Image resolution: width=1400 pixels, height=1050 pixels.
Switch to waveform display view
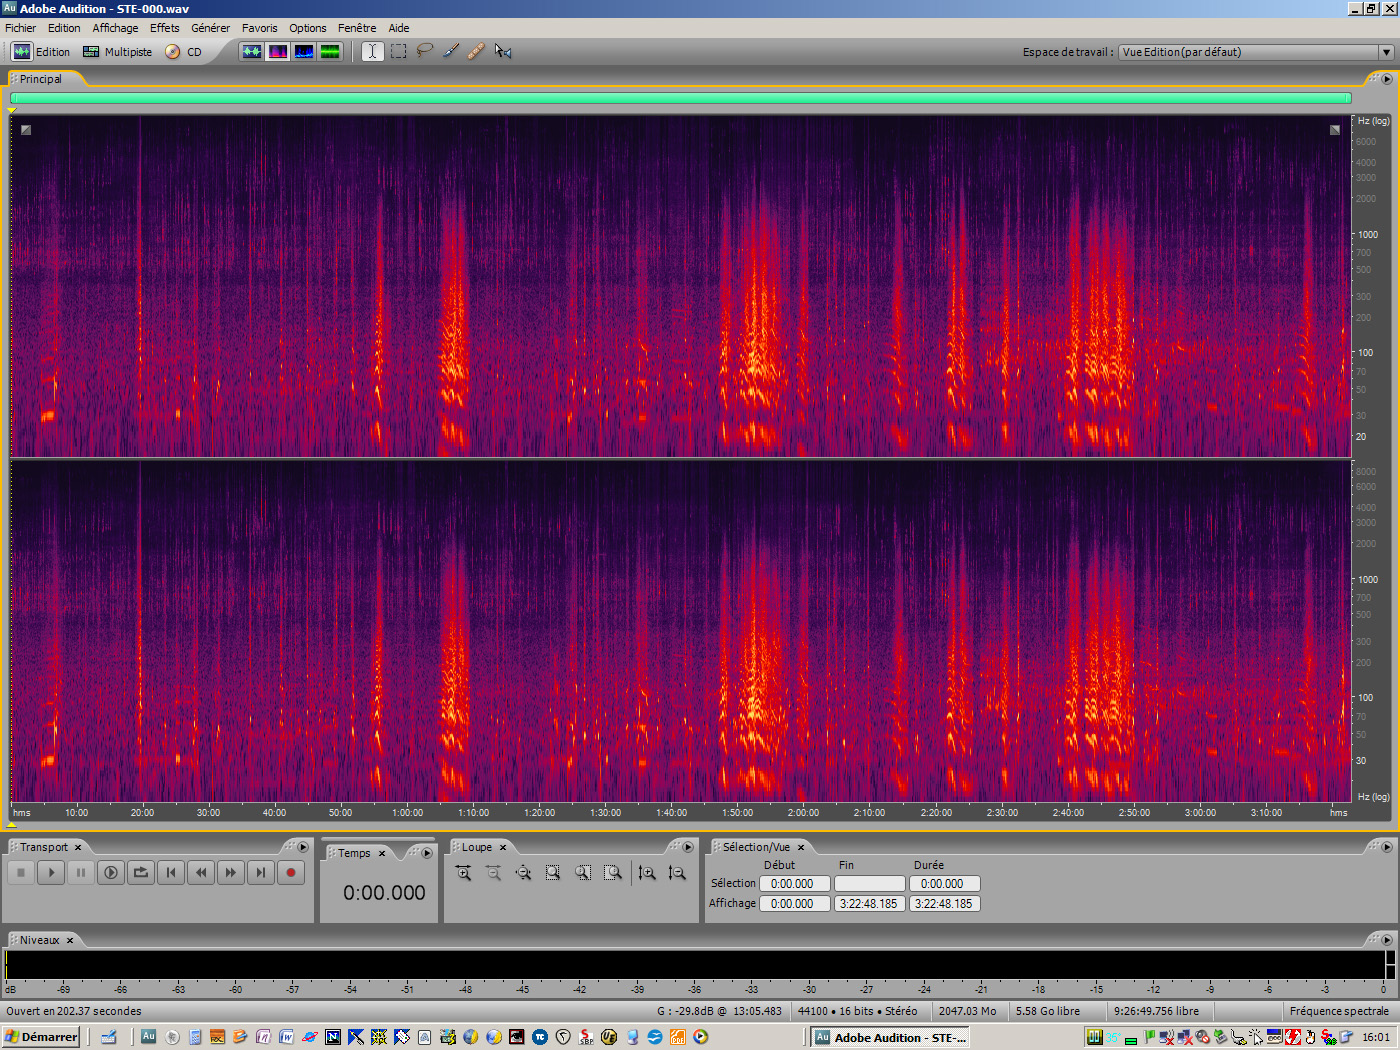tap(252, 51)
